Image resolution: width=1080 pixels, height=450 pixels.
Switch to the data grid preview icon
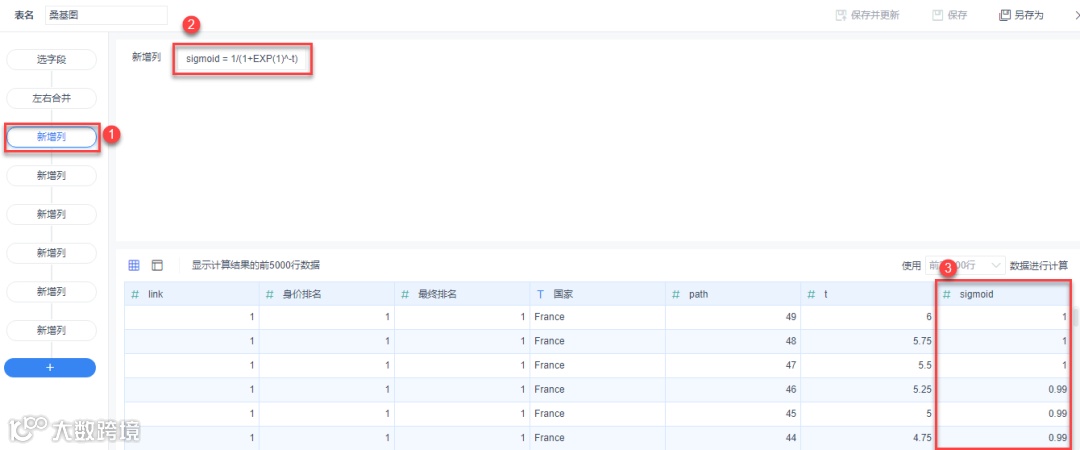point(134,265)
